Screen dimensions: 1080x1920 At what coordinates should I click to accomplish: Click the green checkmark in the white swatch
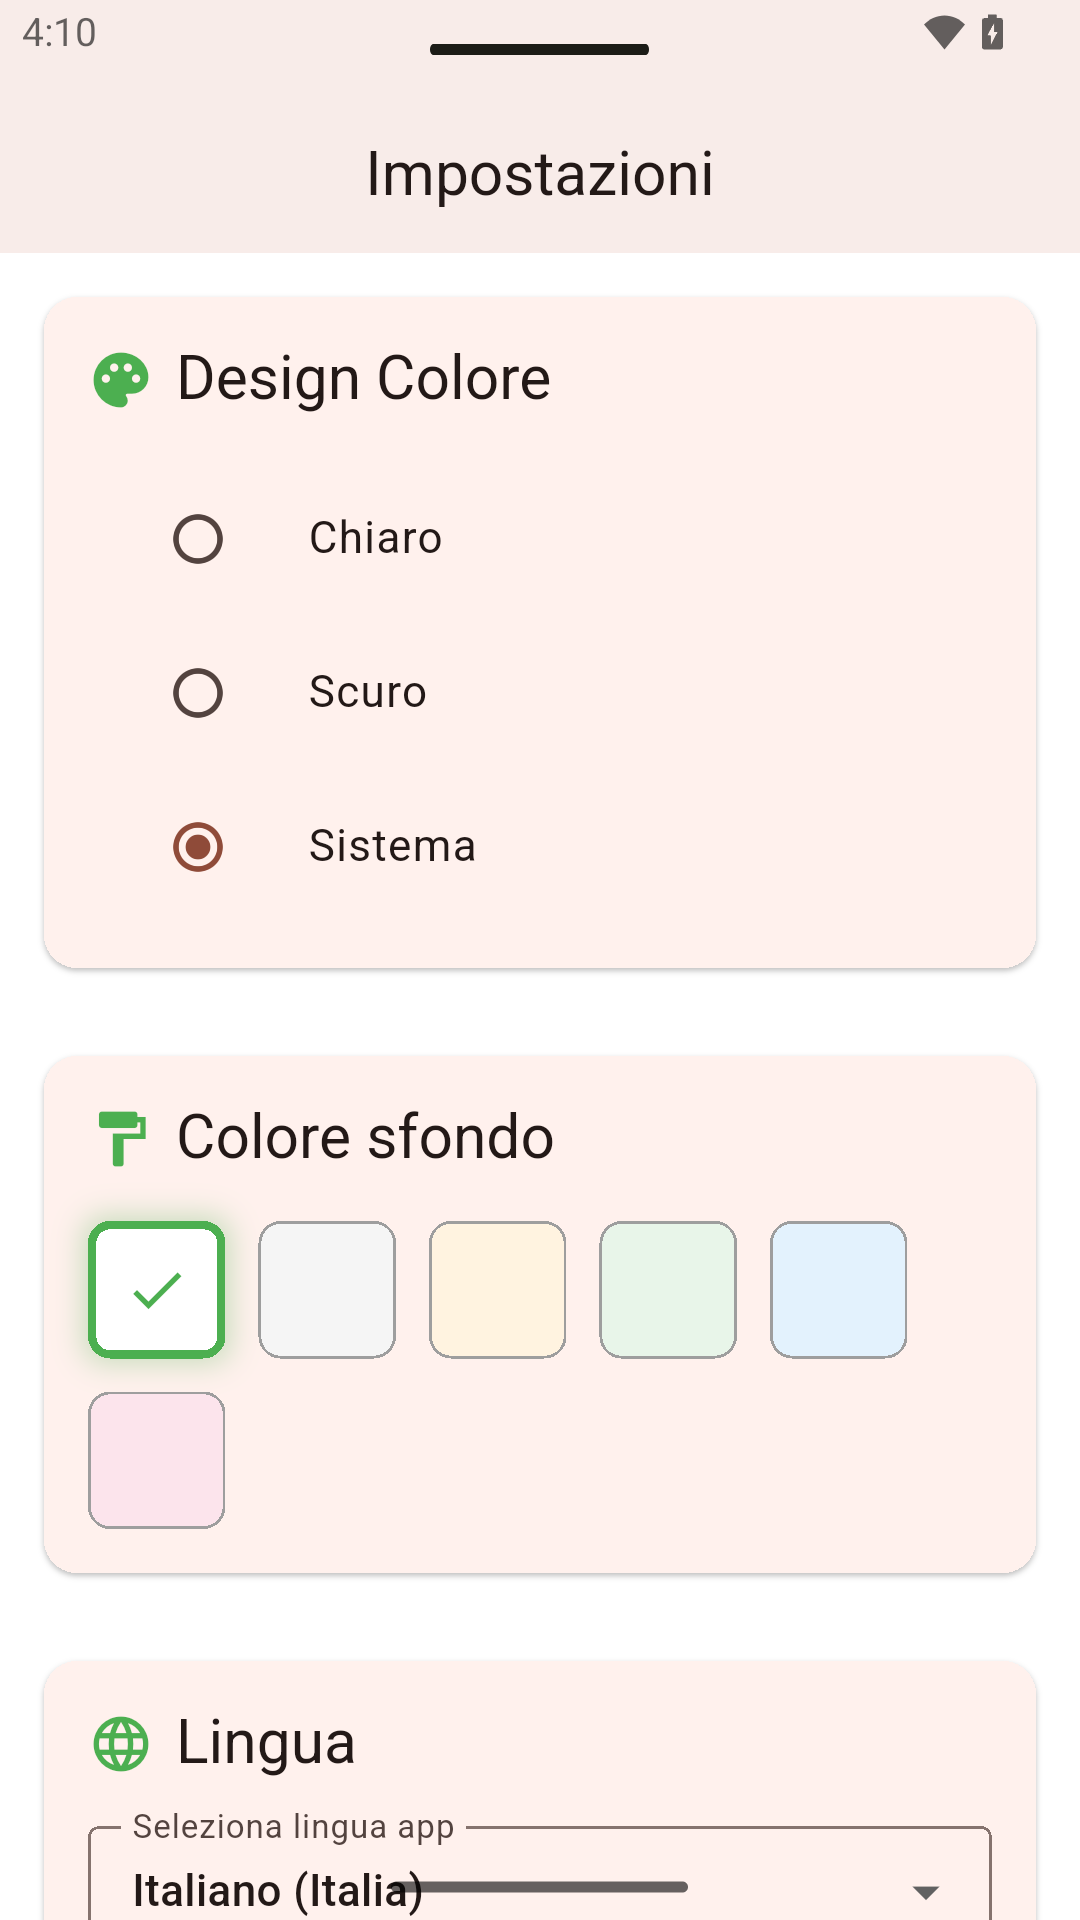(157, 1290)
